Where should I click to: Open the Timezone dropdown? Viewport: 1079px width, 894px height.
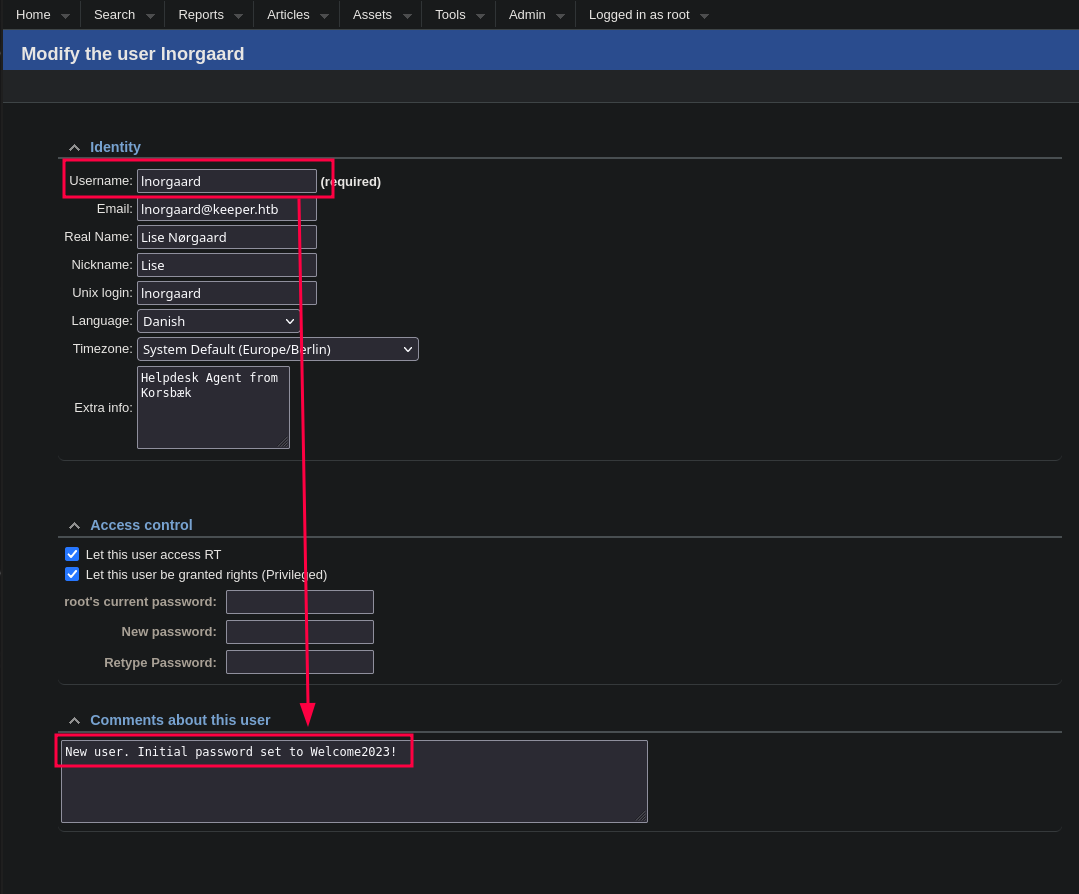(x=277, y=349)
